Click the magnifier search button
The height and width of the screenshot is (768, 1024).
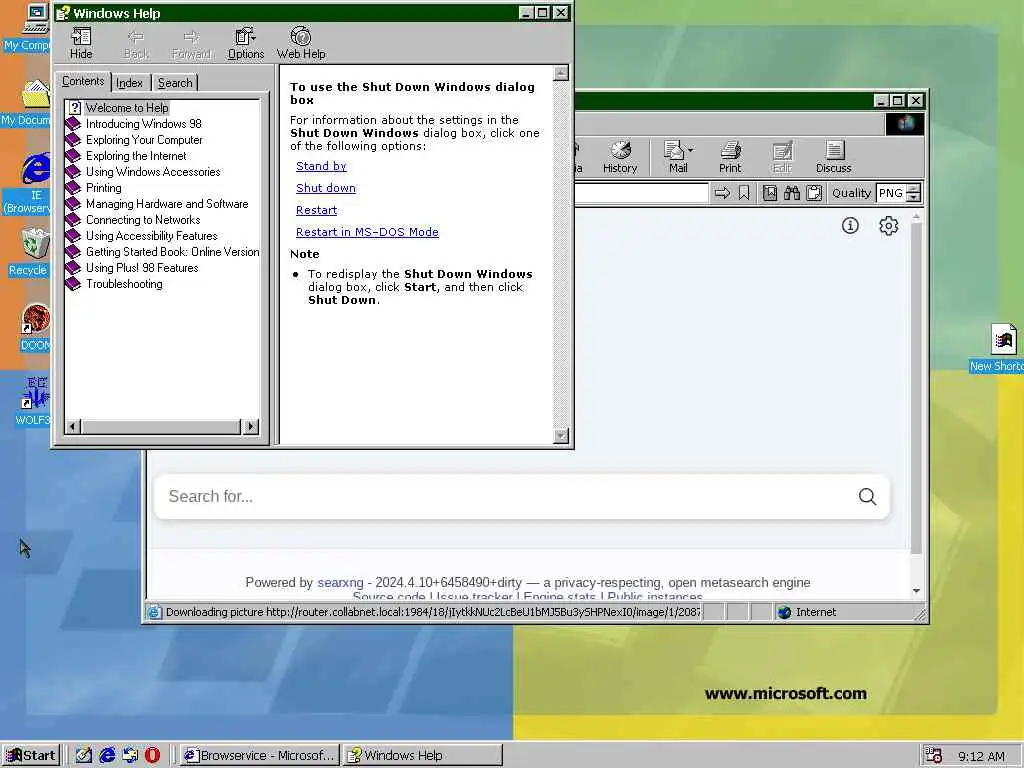pyautogui.click(x=867, y=496)
